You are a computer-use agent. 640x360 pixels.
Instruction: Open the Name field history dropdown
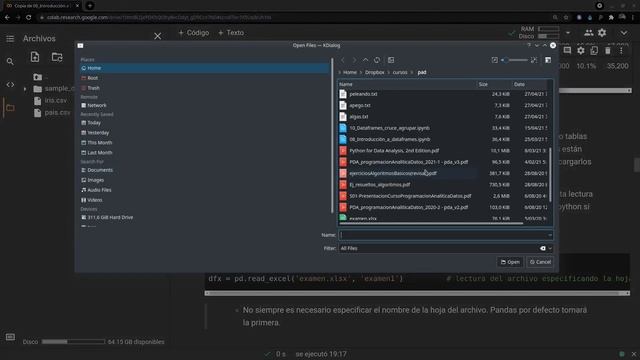[x=550, y=235]
